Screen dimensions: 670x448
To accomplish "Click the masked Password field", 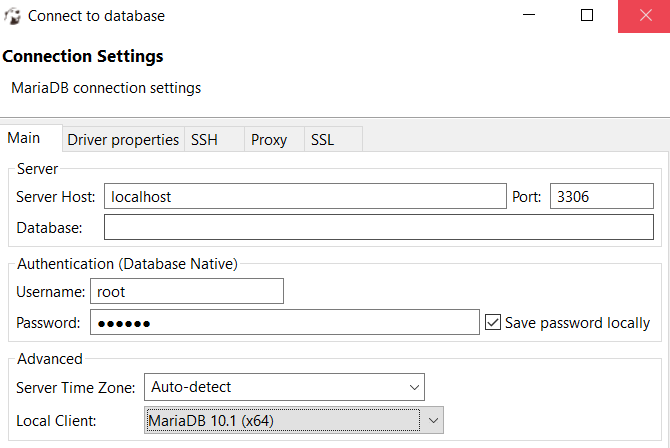I will (x=285, y=322).
